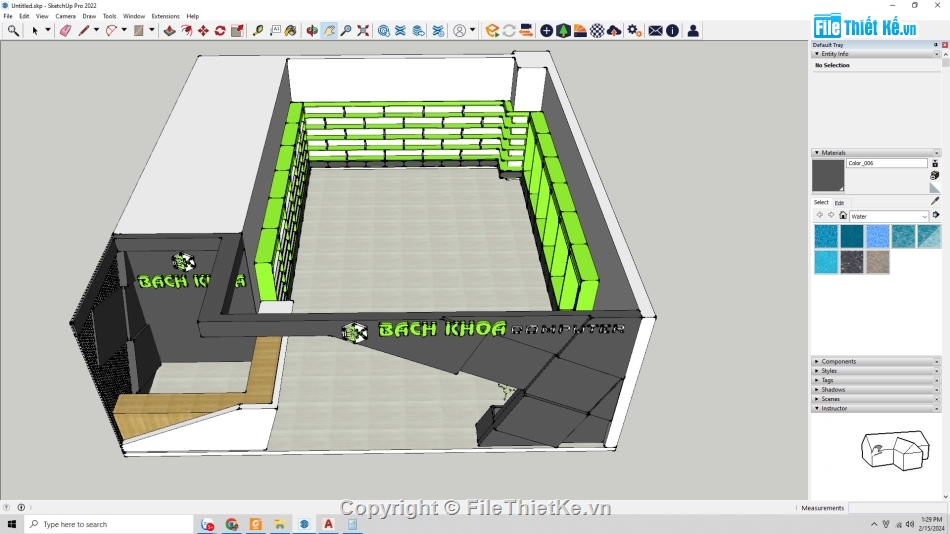The width and height of the screenshot is (950, 534).
Task: Expand the Shadows panel
Action: tap(817, 390)
